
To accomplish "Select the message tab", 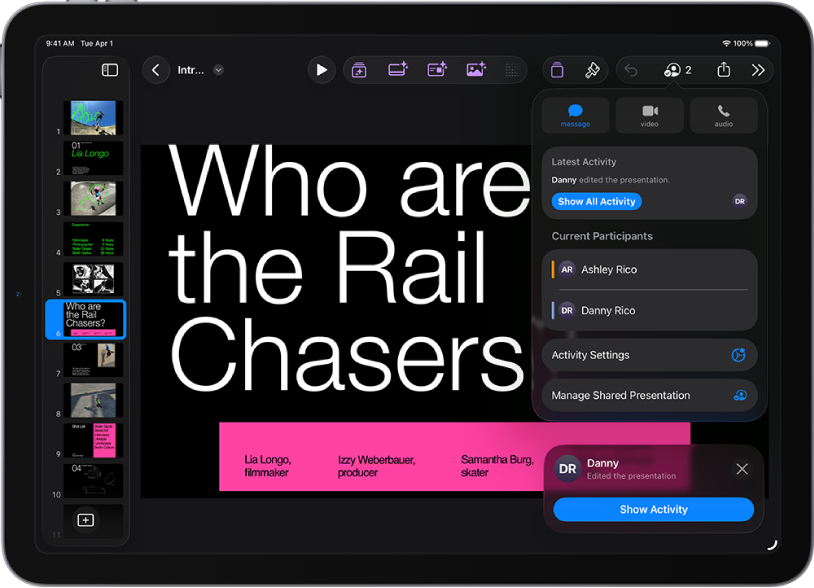I will pos(575,115).
